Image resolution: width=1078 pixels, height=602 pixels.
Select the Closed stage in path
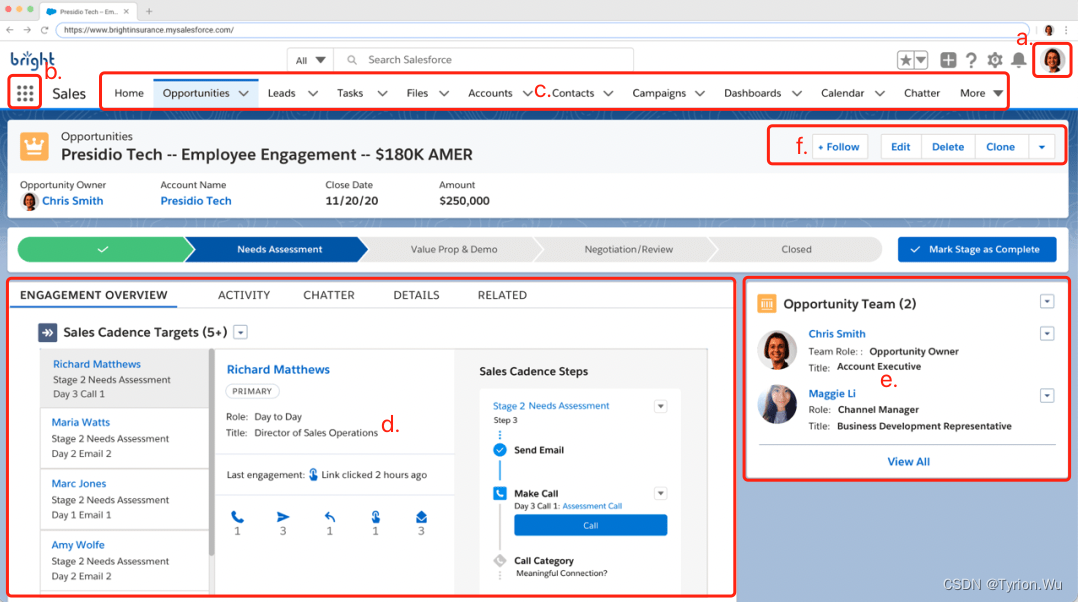(x=796, y=249)
